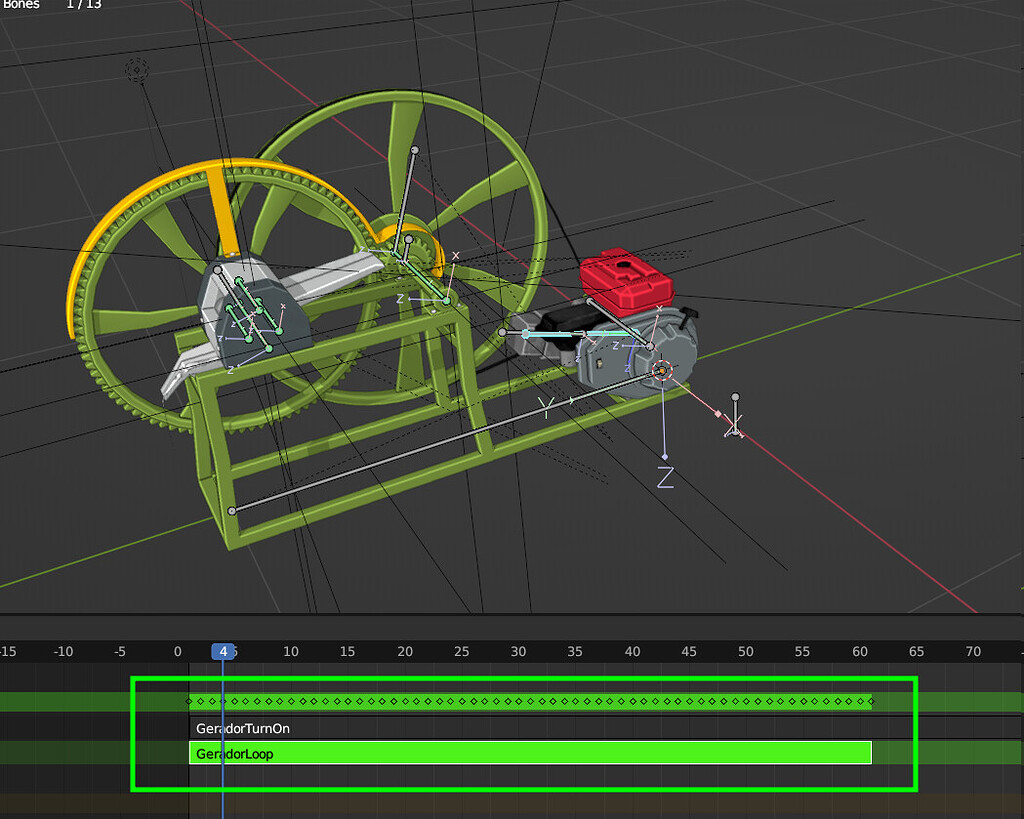This screenshot has width=1024, height=819.
Task: Select the last keyframe diamond near frame 60
Action: coord(872,702)
